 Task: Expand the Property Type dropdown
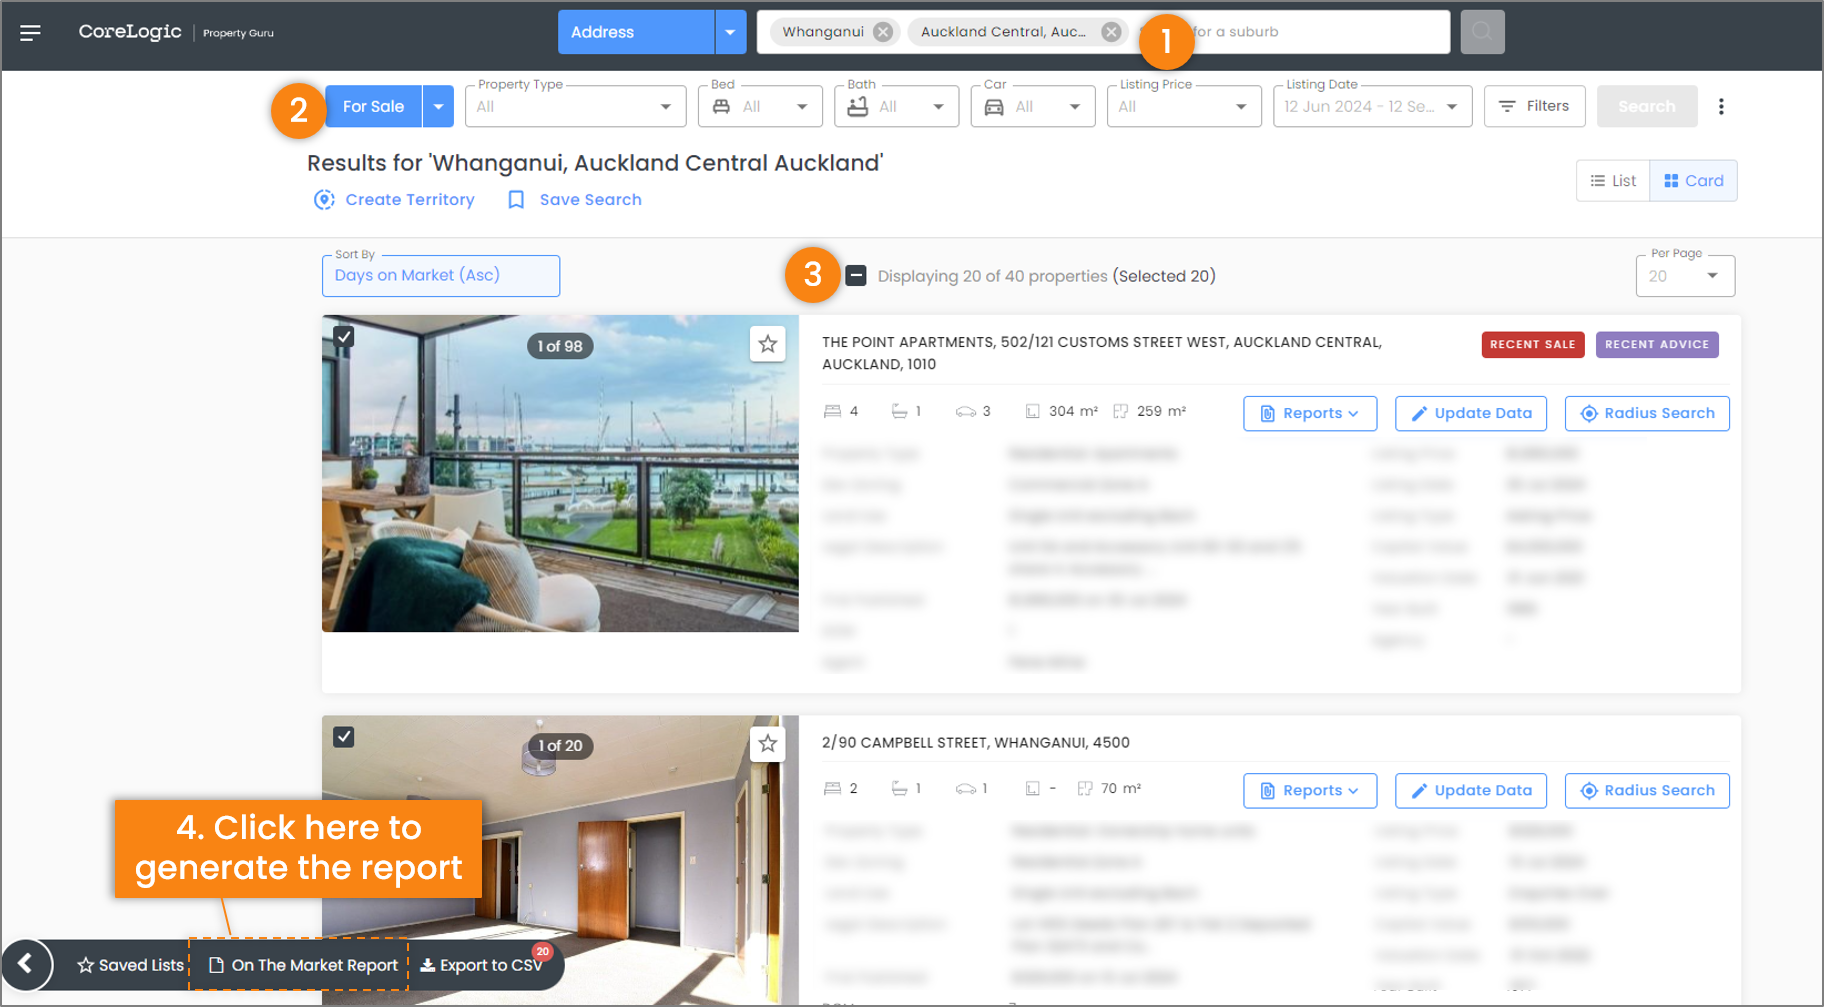[x=575, y=106]
